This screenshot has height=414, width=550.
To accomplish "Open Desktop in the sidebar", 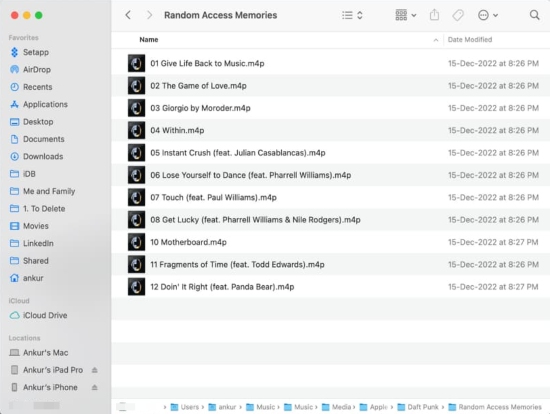I will (32, 122).
